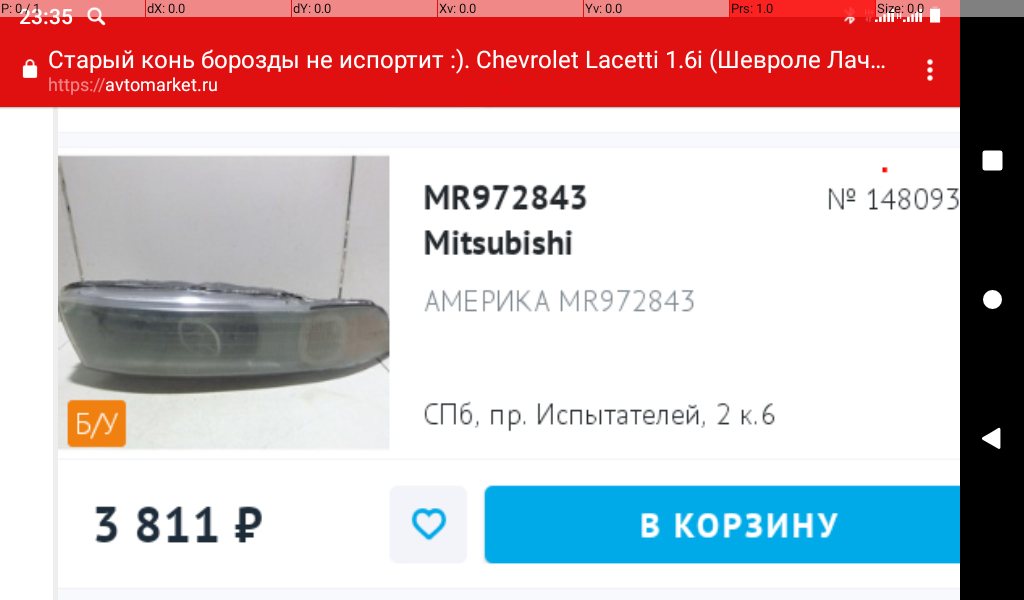
Task: Tap the Android home circle button
Action: coord(992,300)
